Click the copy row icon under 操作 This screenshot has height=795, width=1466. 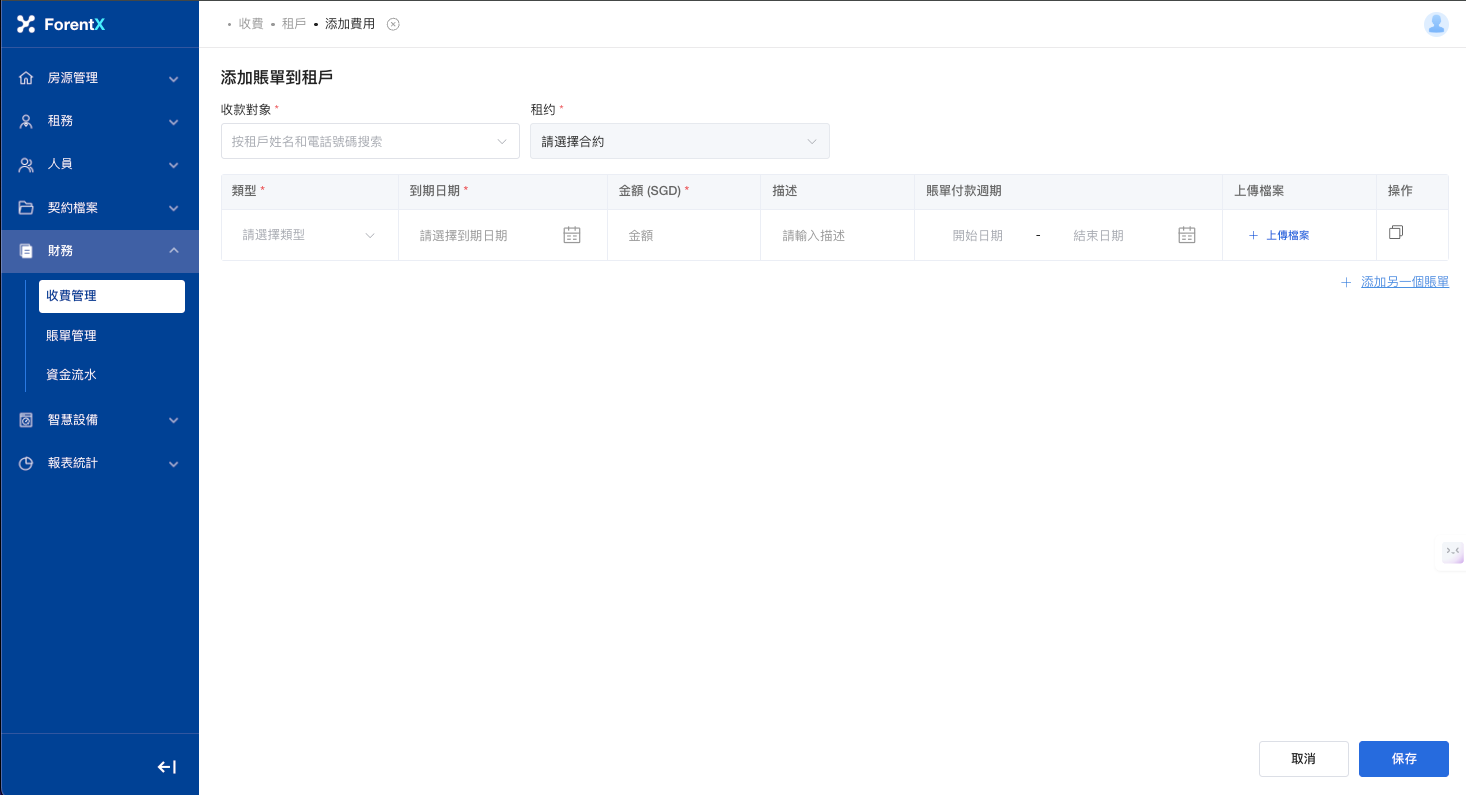click(1396, 232)
